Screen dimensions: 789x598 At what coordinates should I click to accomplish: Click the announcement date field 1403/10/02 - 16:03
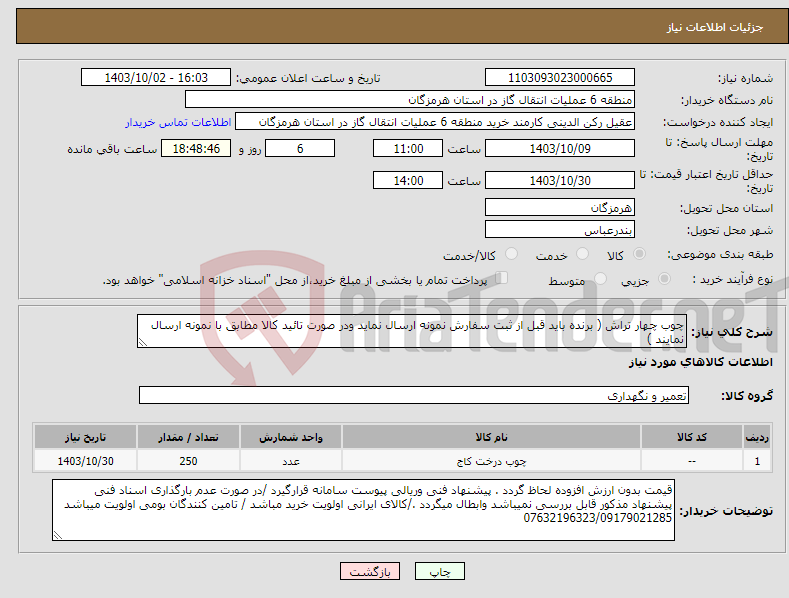(x=155, y=78)
